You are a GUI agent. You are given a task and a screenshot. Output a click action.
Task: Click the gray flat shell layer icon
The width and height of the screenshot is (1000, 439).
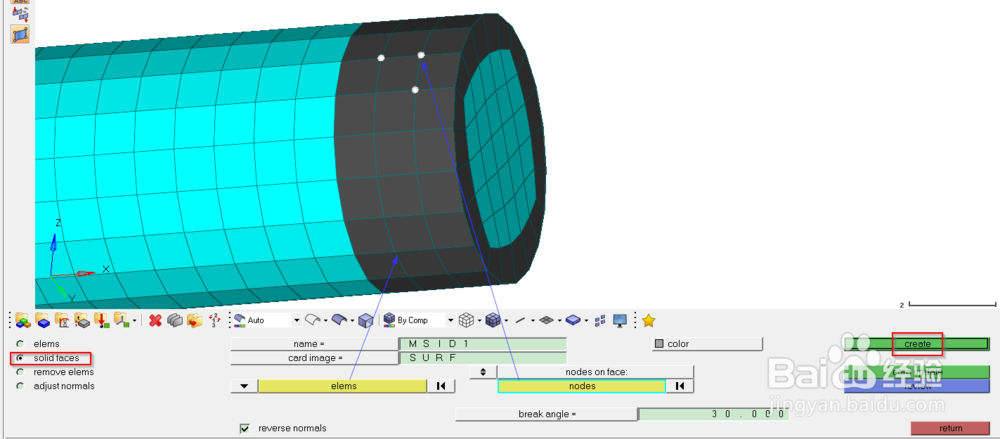click(x=546, y=320)
